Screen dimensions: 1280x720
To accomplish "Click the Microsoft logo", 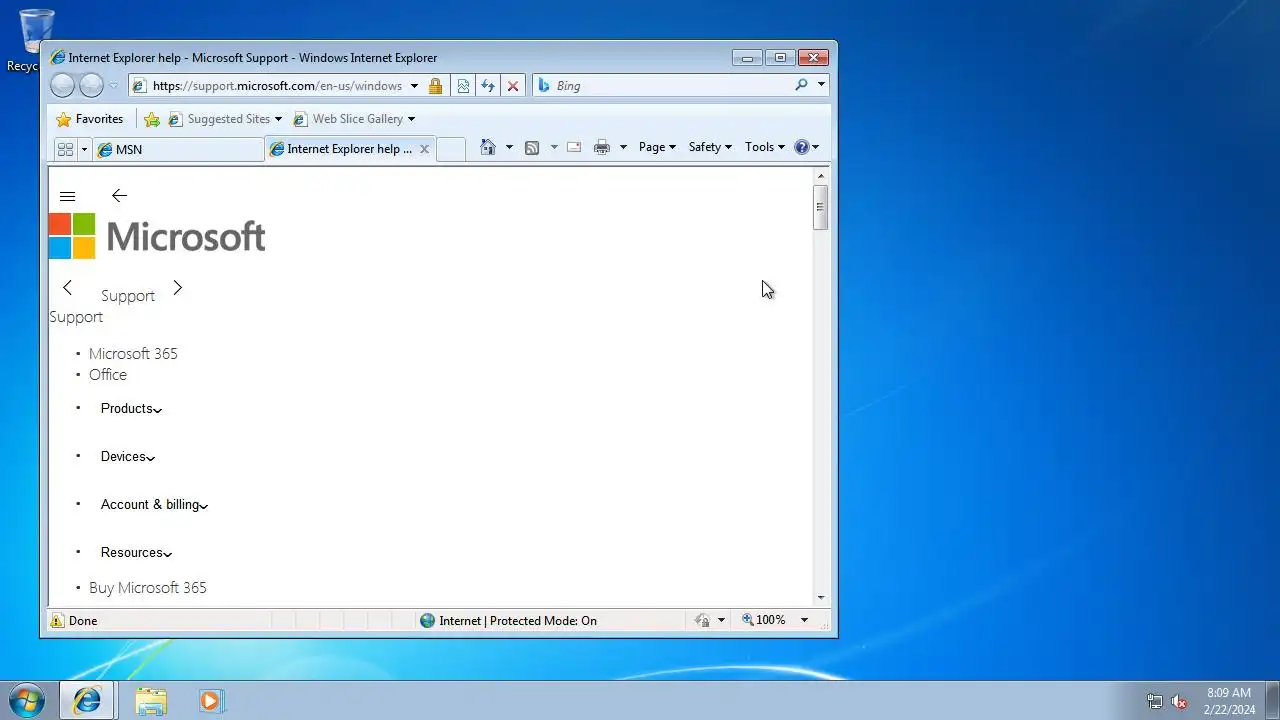I will tap(157, 236).
